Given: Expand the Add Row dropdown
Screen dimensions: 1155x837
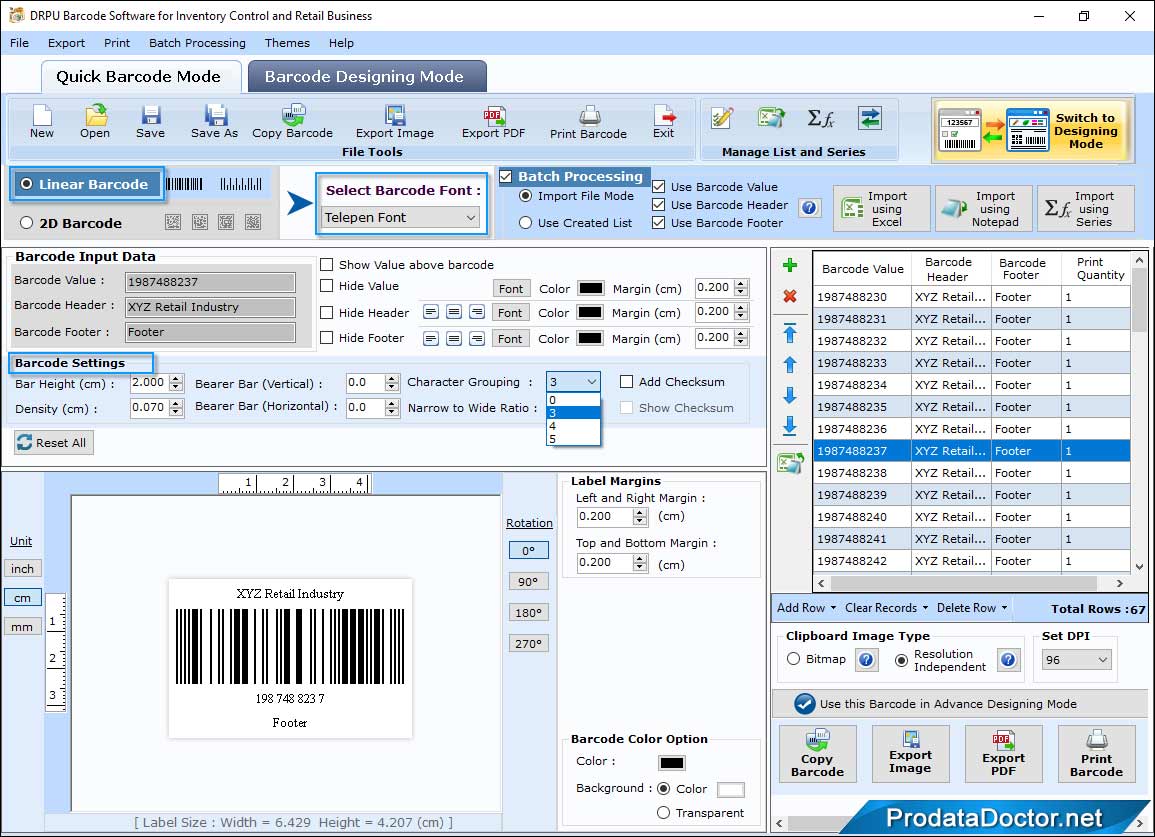Looking at the screenshot, I should click(x=833, y=608).
